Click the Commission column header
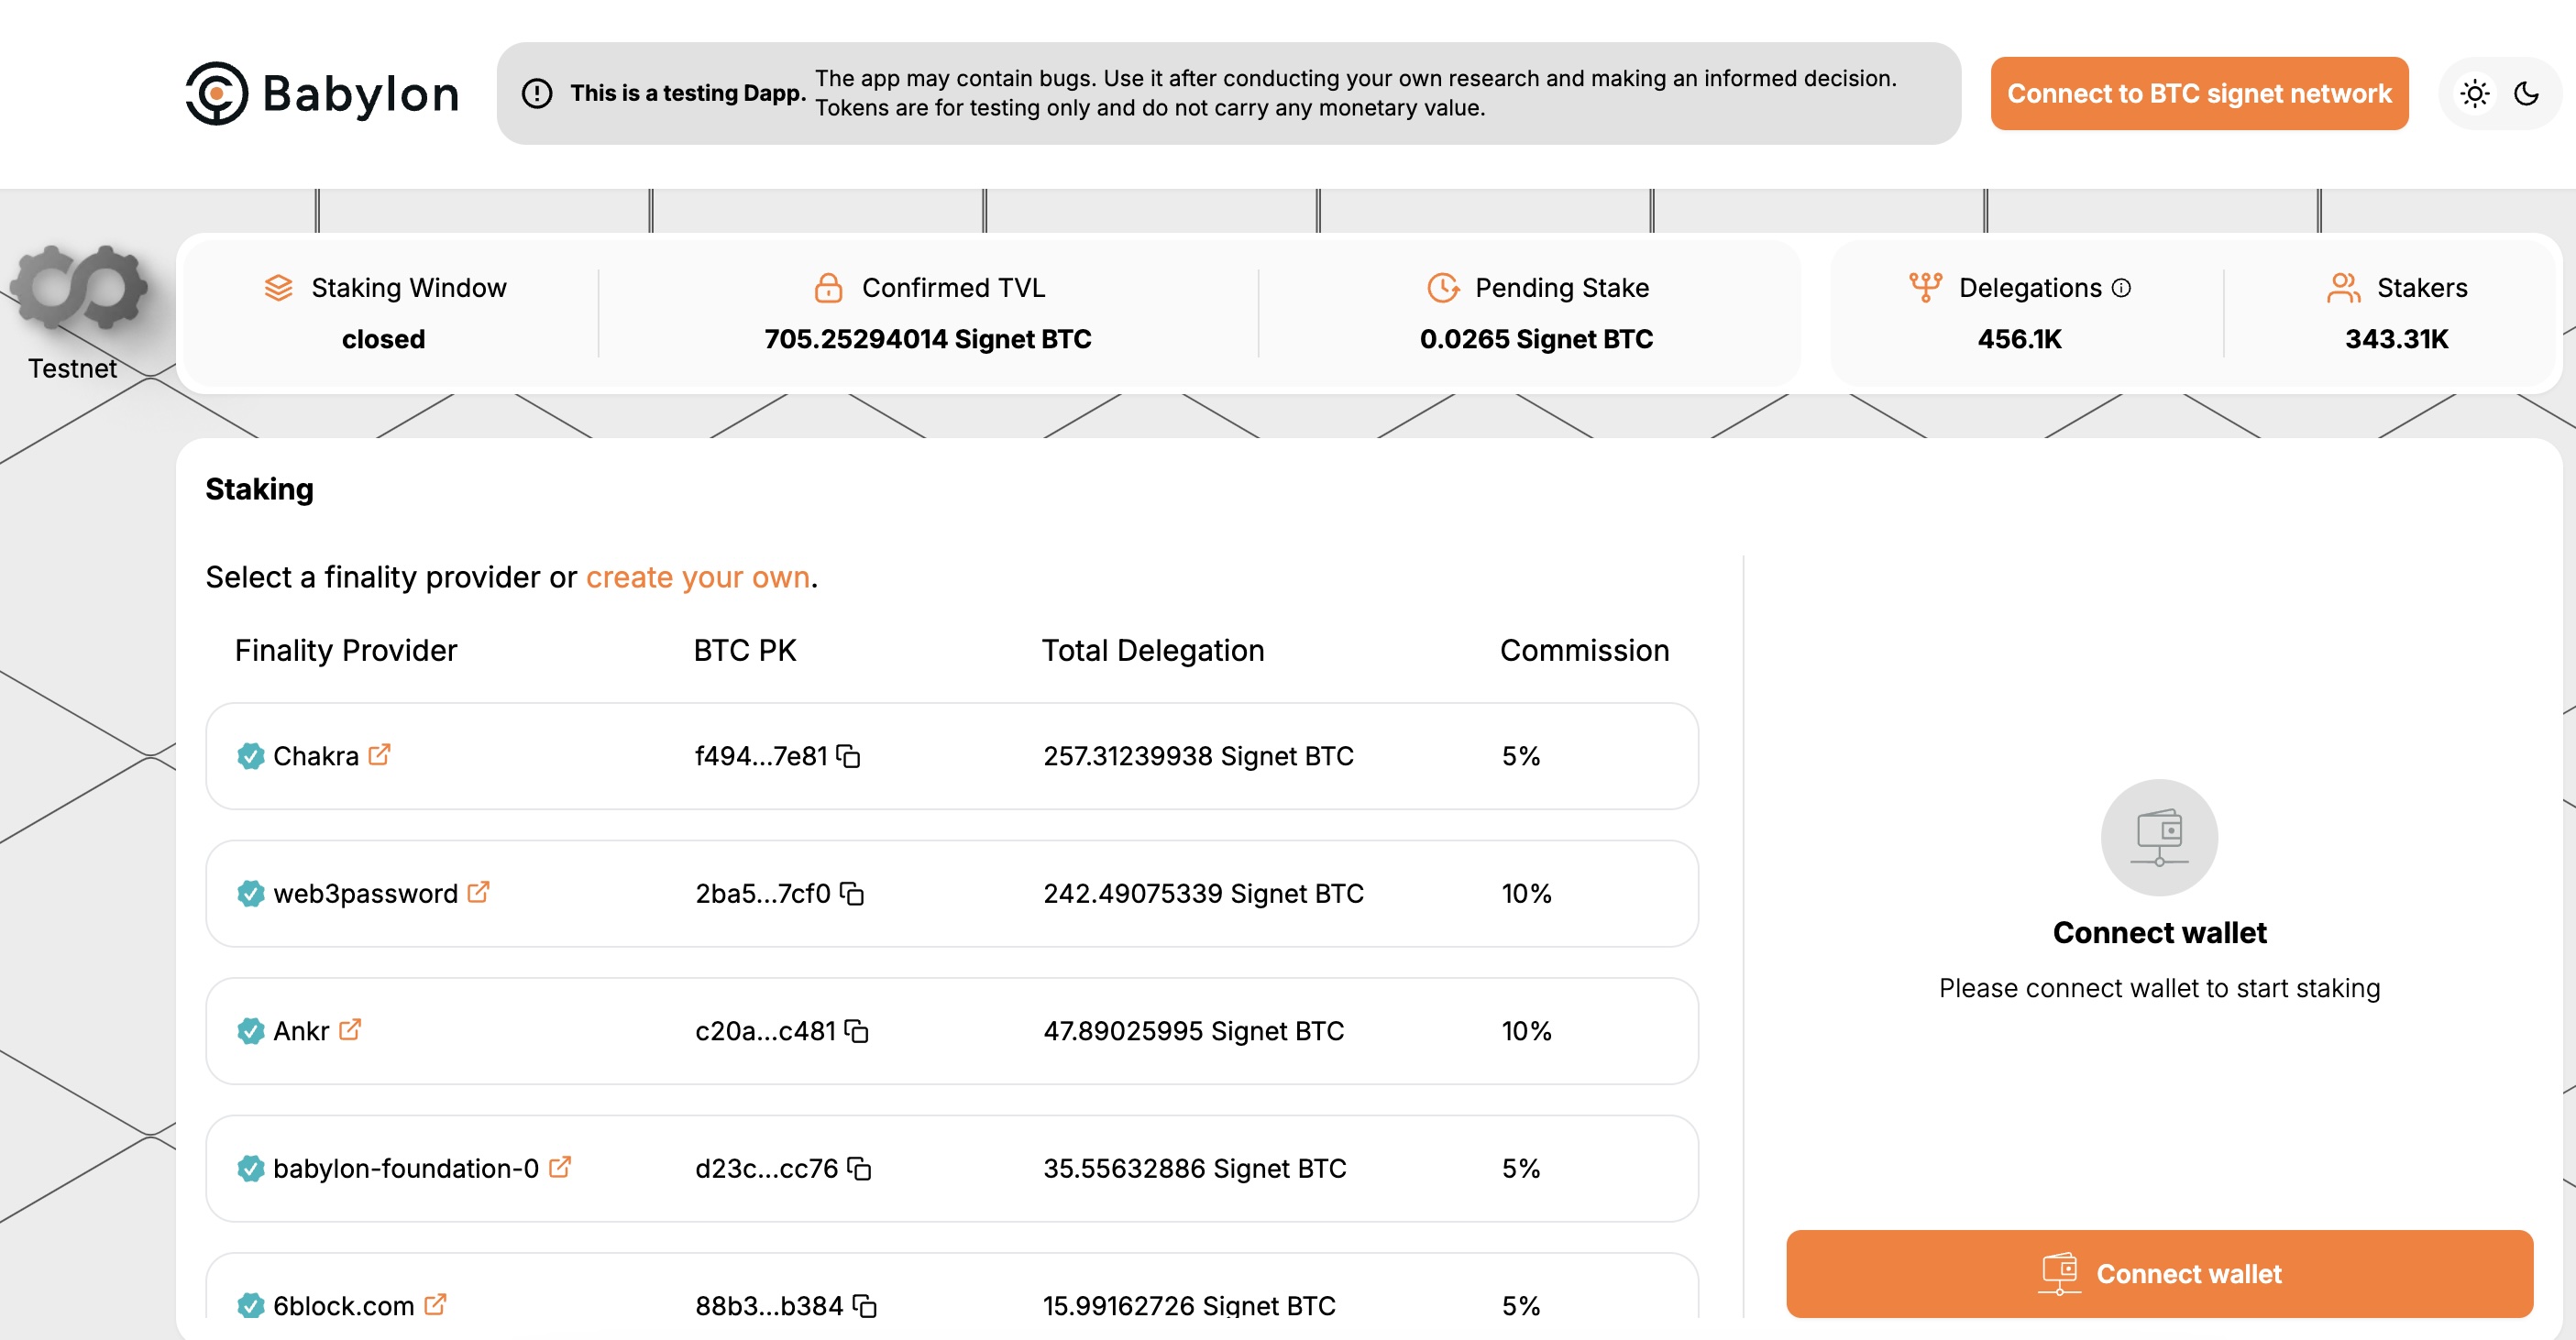The height and width of the screenshot is (1340, 2576). tap(1584, 650)
